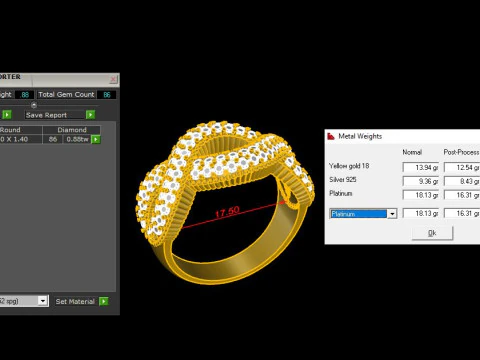Click the selected-metal Normal weight field beside dropdown

coord(421,213)
